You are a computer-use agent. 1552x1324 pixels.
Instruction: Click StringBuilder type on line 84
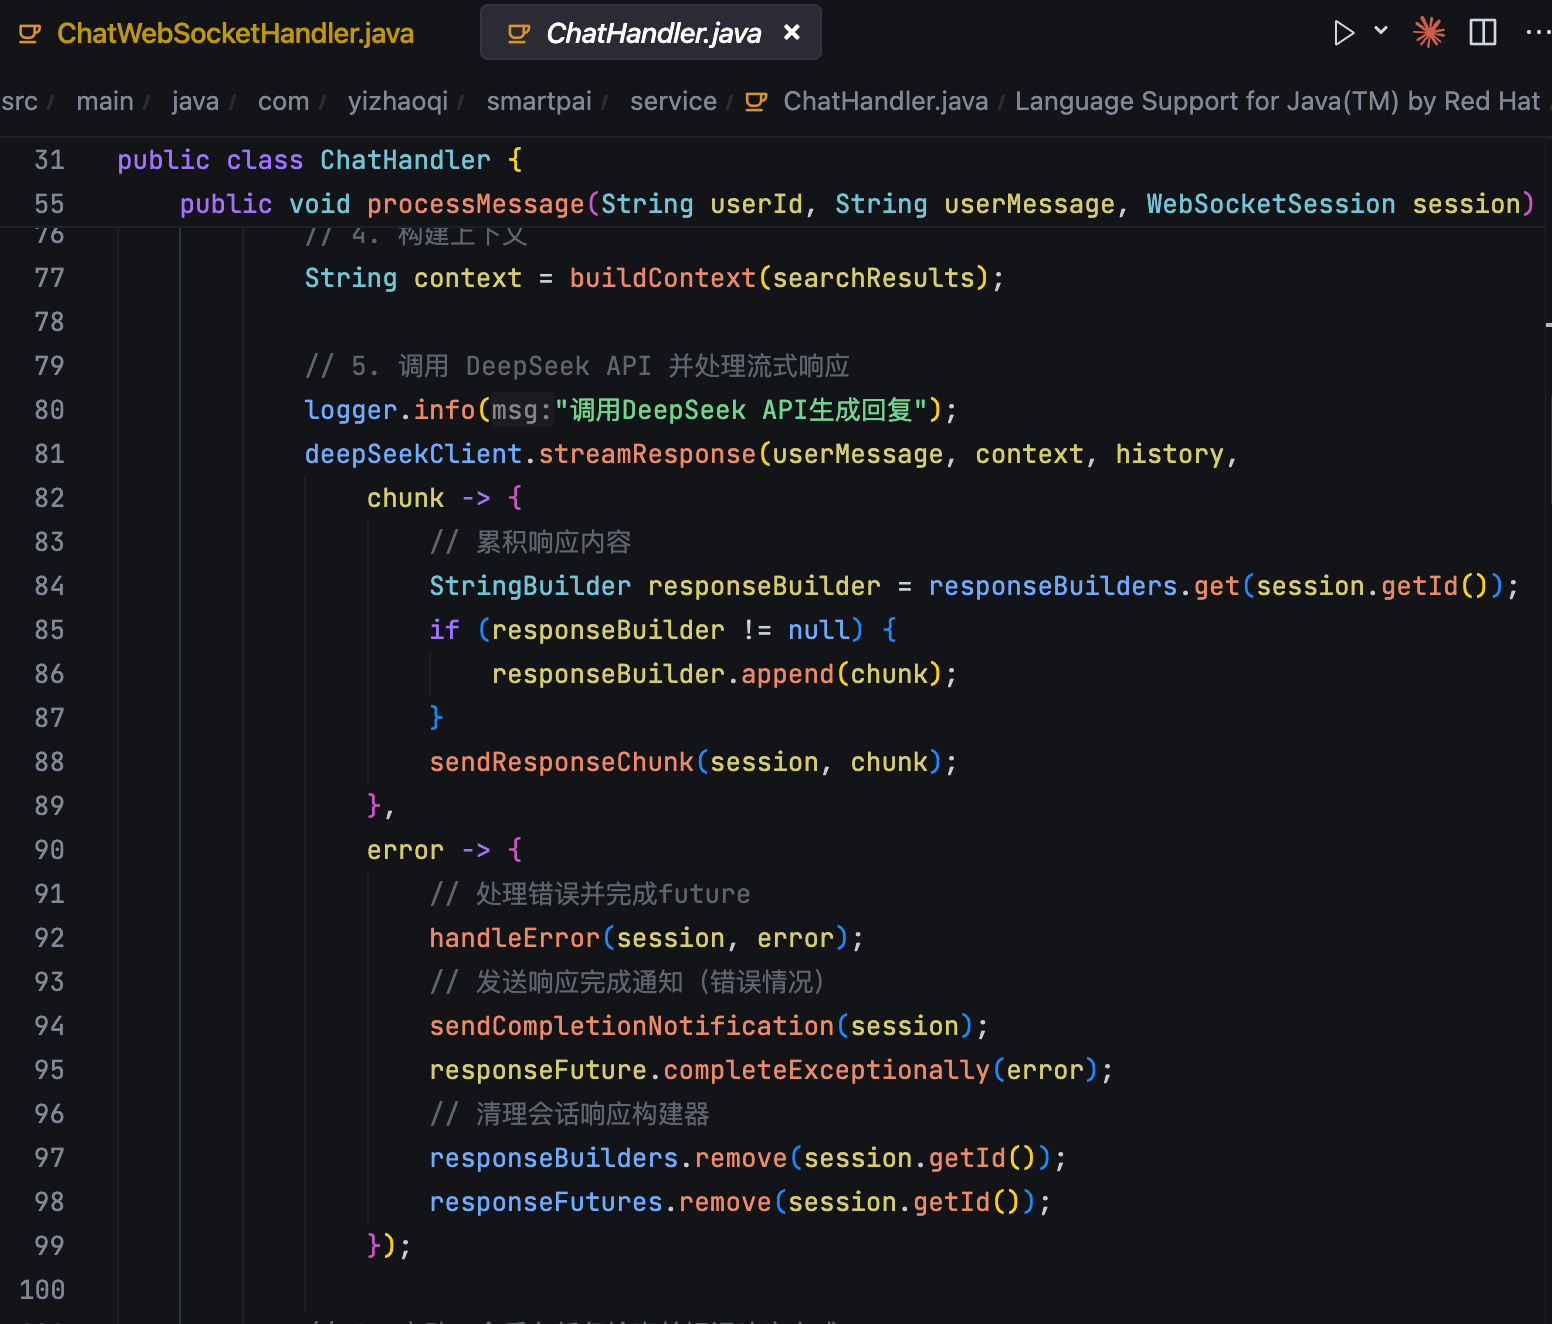pos(530,586)
